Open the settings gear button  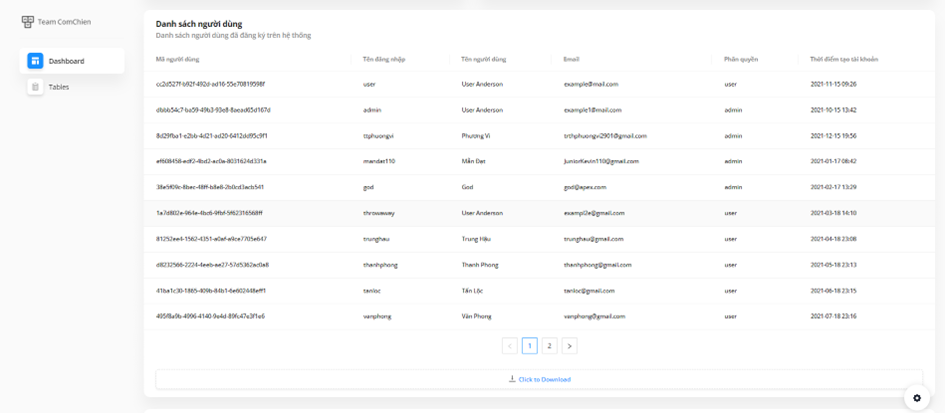point(917,397)
